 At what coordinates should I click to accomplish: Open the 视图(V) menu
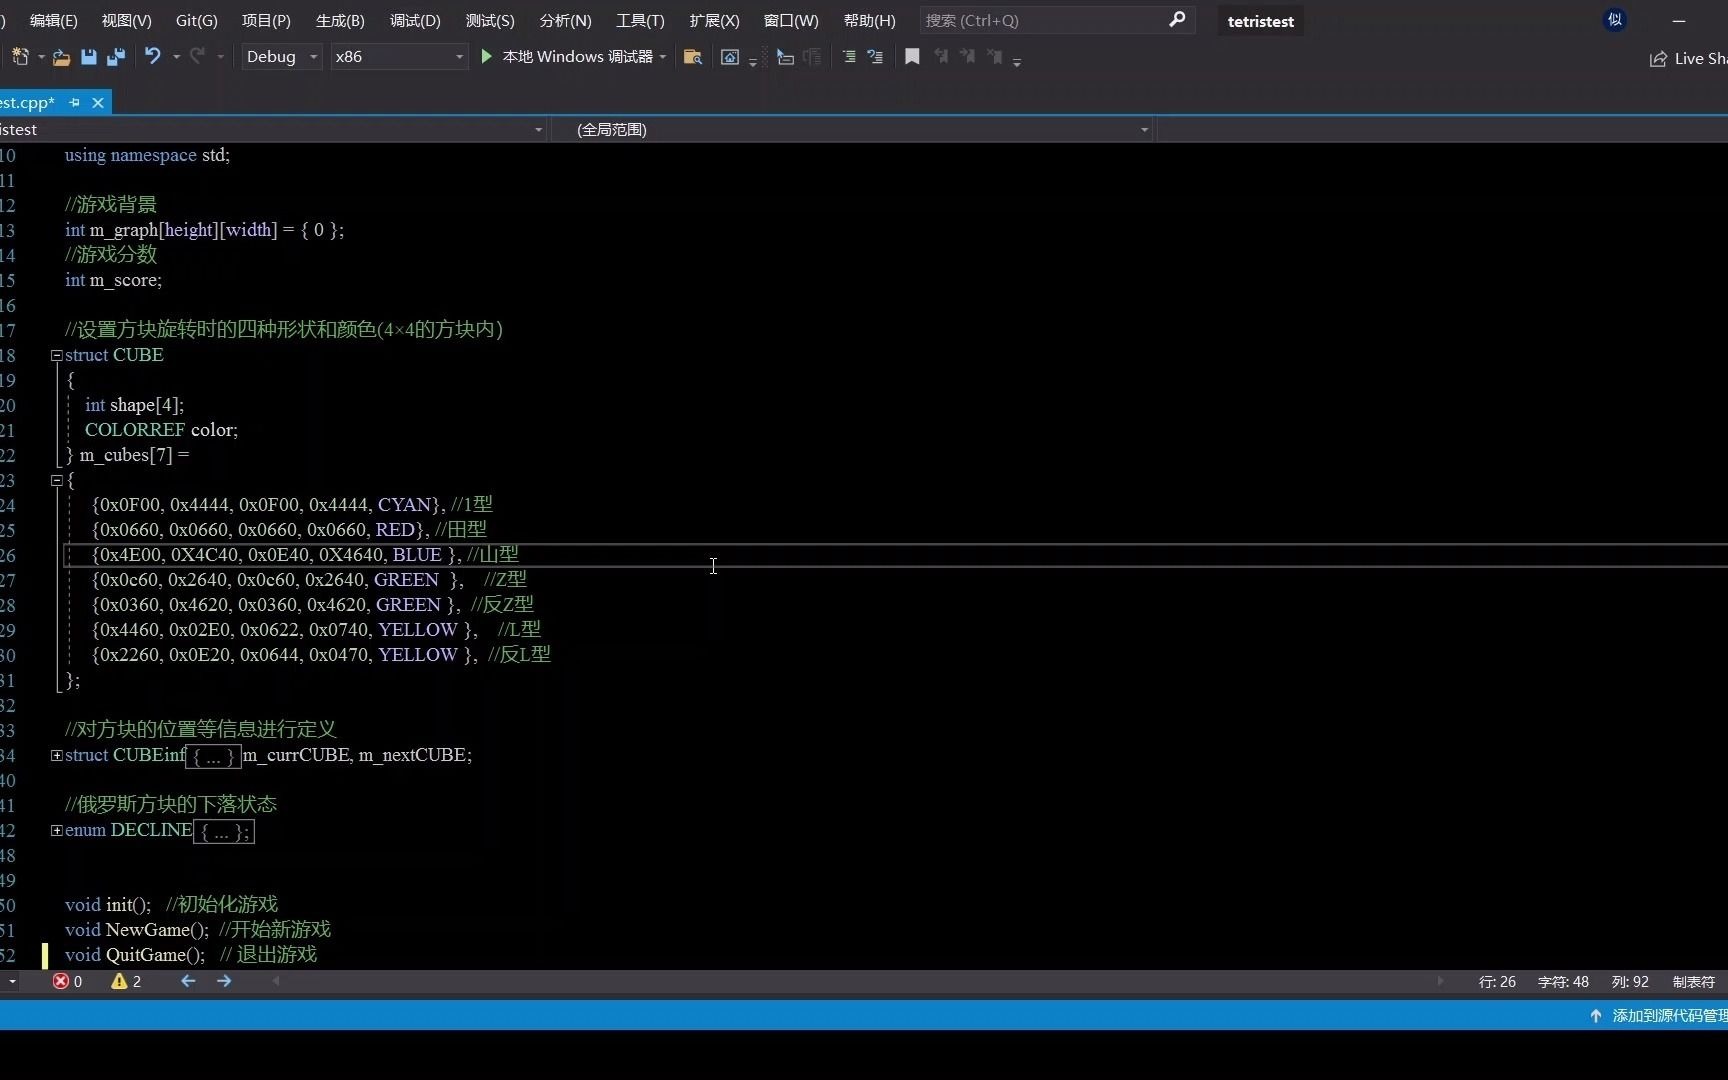tap(126, 20)
